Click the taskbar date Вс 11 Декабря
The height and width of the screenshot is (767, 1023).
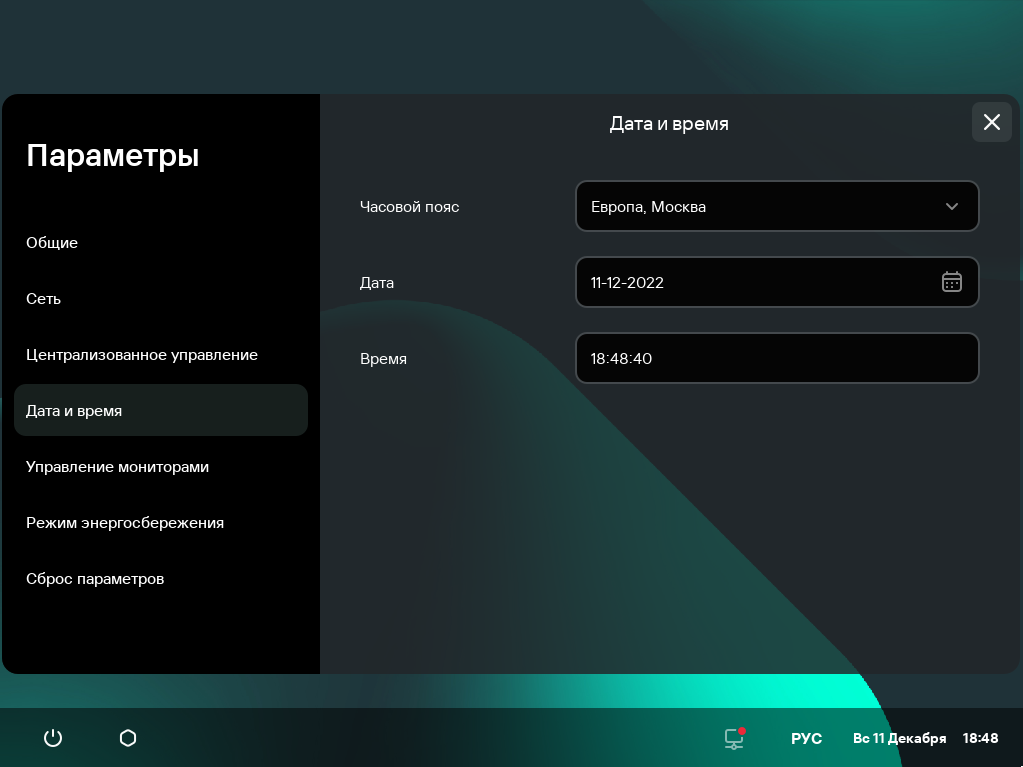pyautogui.click(x=899, y=738)
